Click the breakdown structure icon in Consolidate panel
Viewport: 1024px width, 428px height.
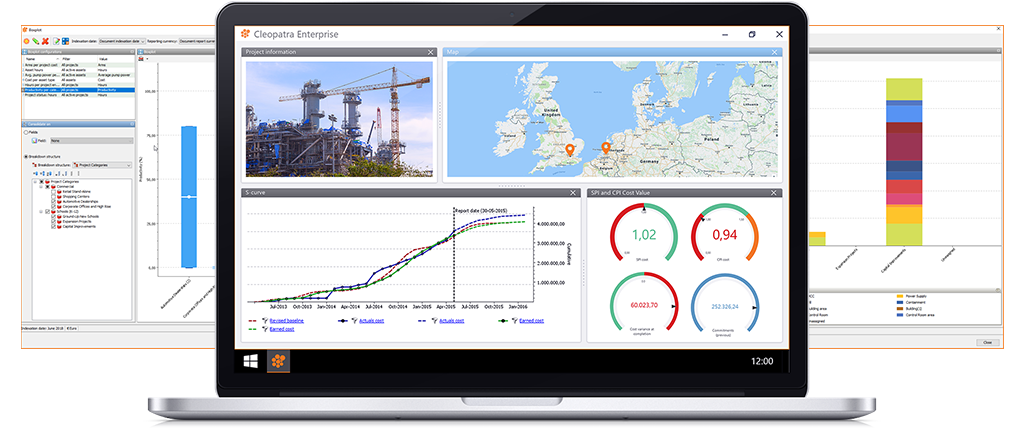(34, 165)
